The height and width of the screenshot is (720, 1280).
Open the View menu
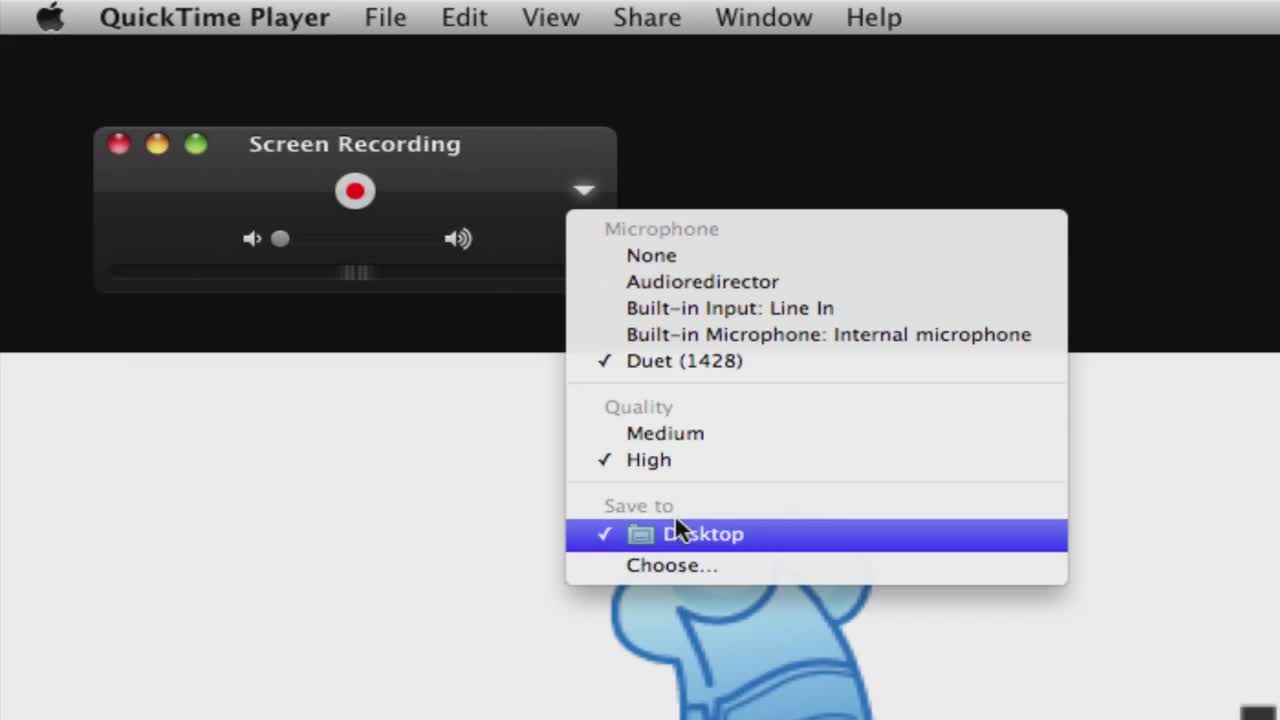(x=551, y=17)
